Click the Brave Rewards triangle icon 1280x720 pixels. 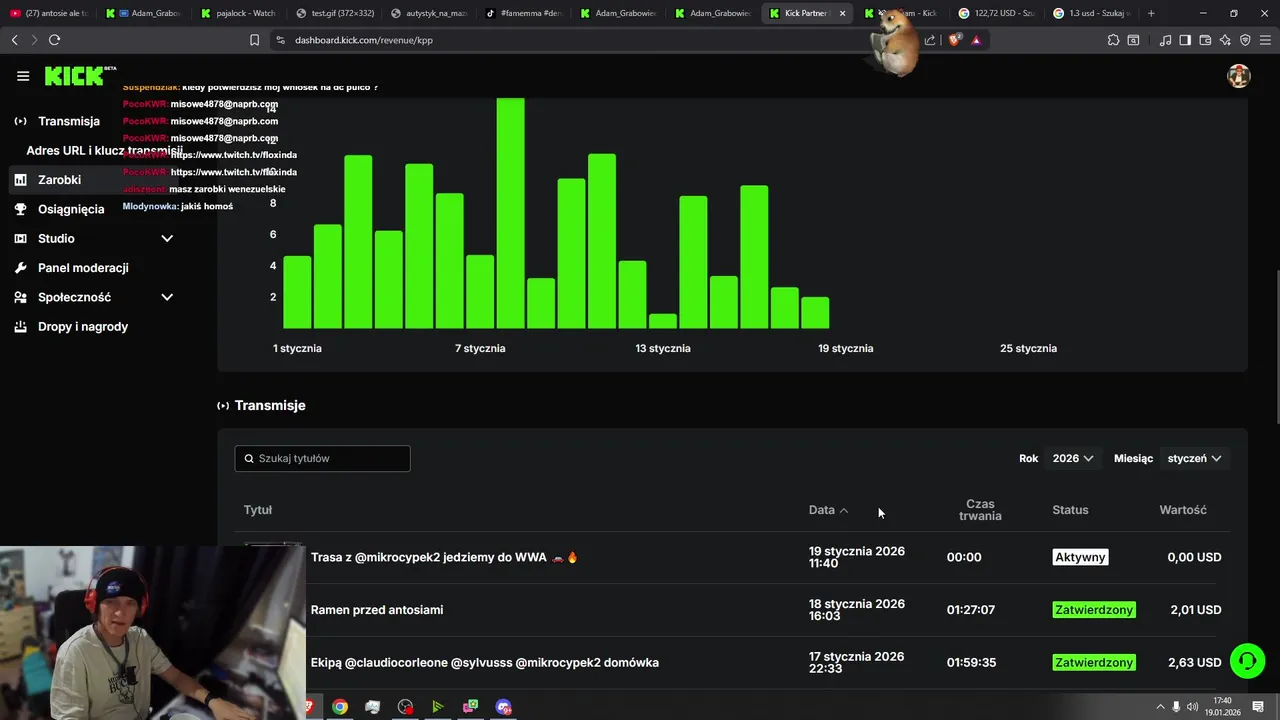[976, 40]
